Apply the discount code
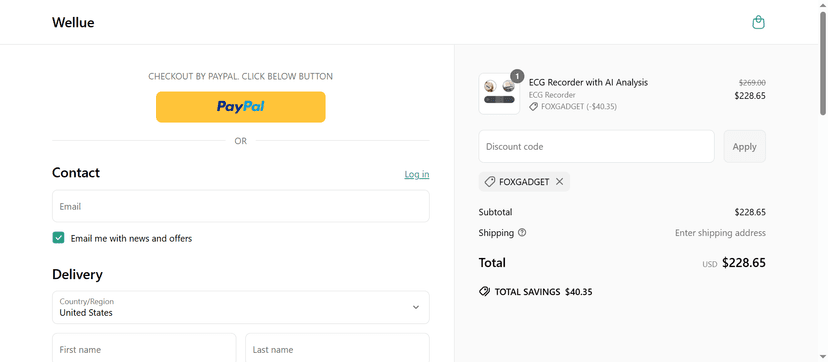Image resolution: width=828 pixels, height=362 pixels. [745, 147]
